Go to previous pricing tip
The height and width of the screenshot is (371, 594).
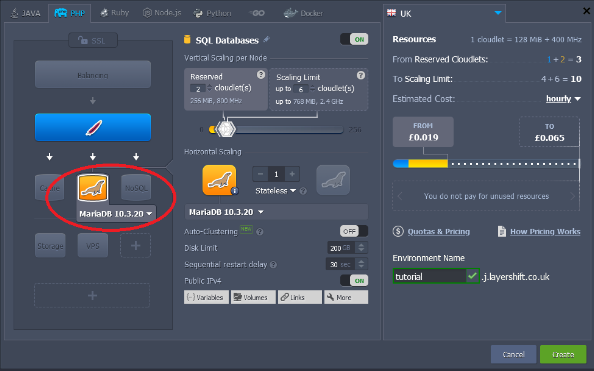pos(400,196)
